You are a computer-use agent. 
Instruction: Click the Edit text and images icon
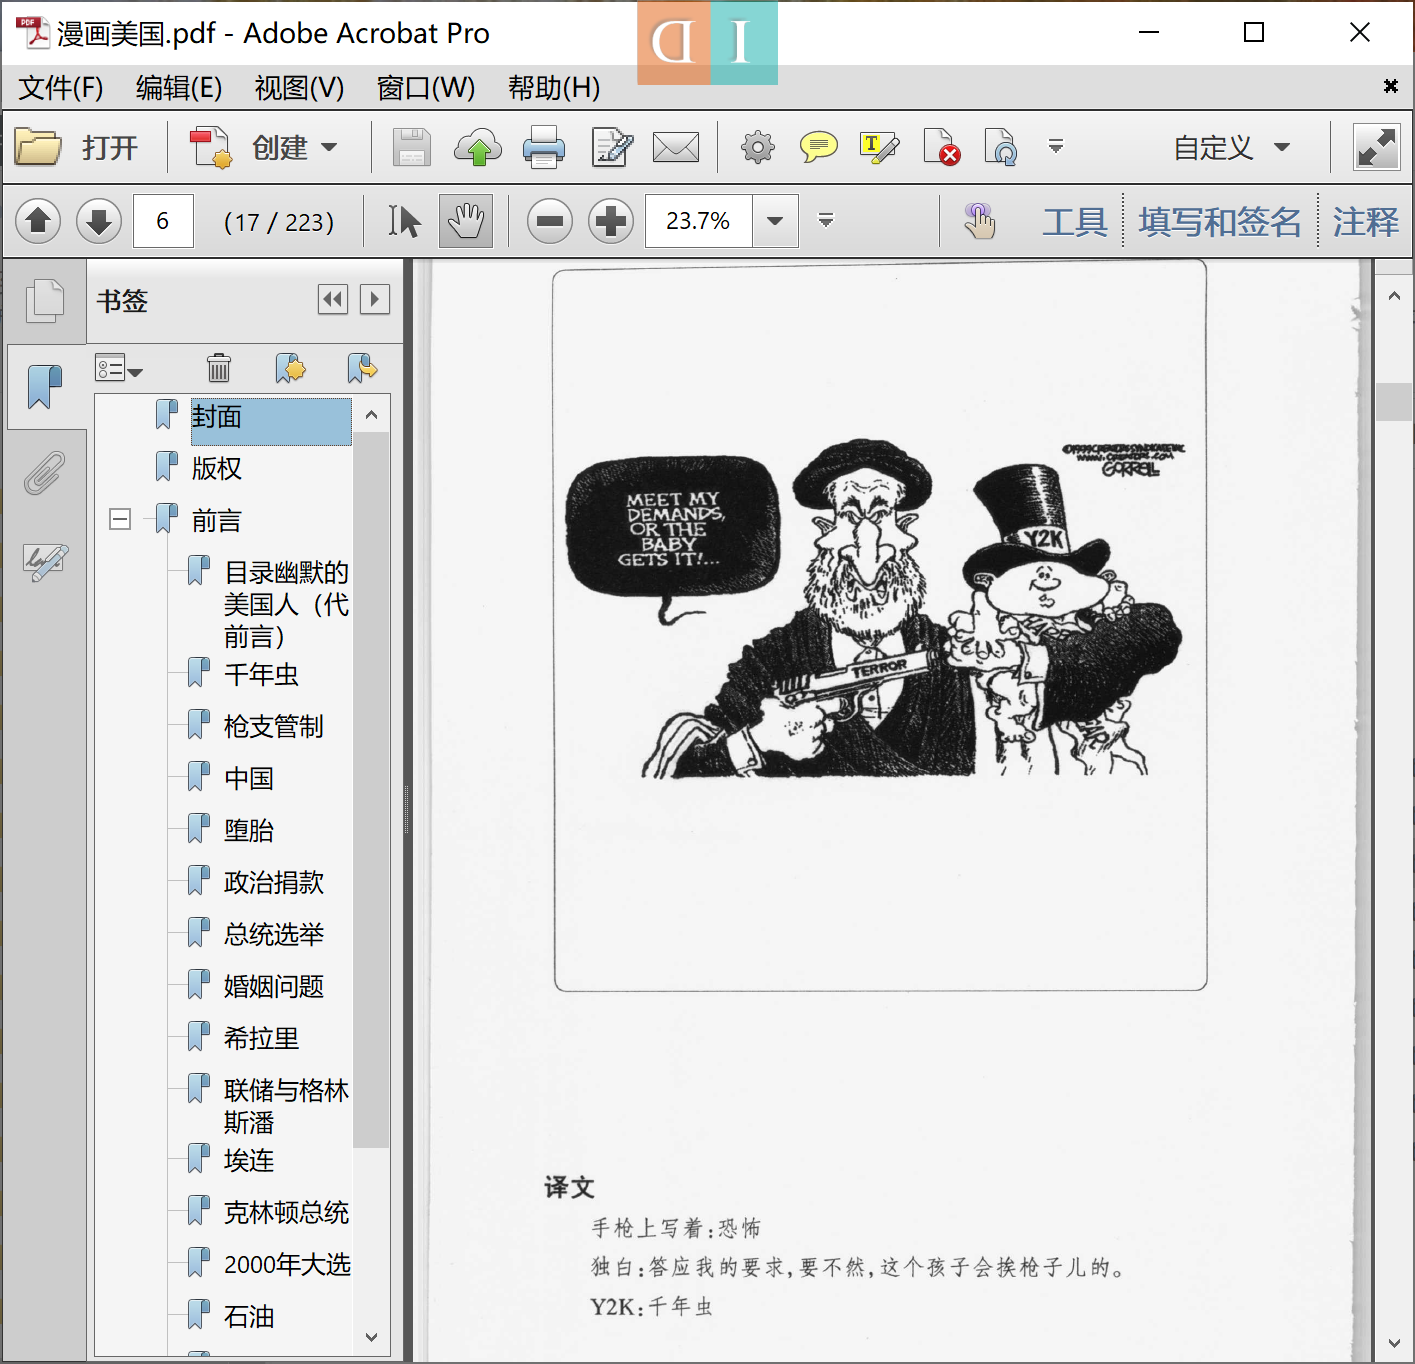click(612, 148)
